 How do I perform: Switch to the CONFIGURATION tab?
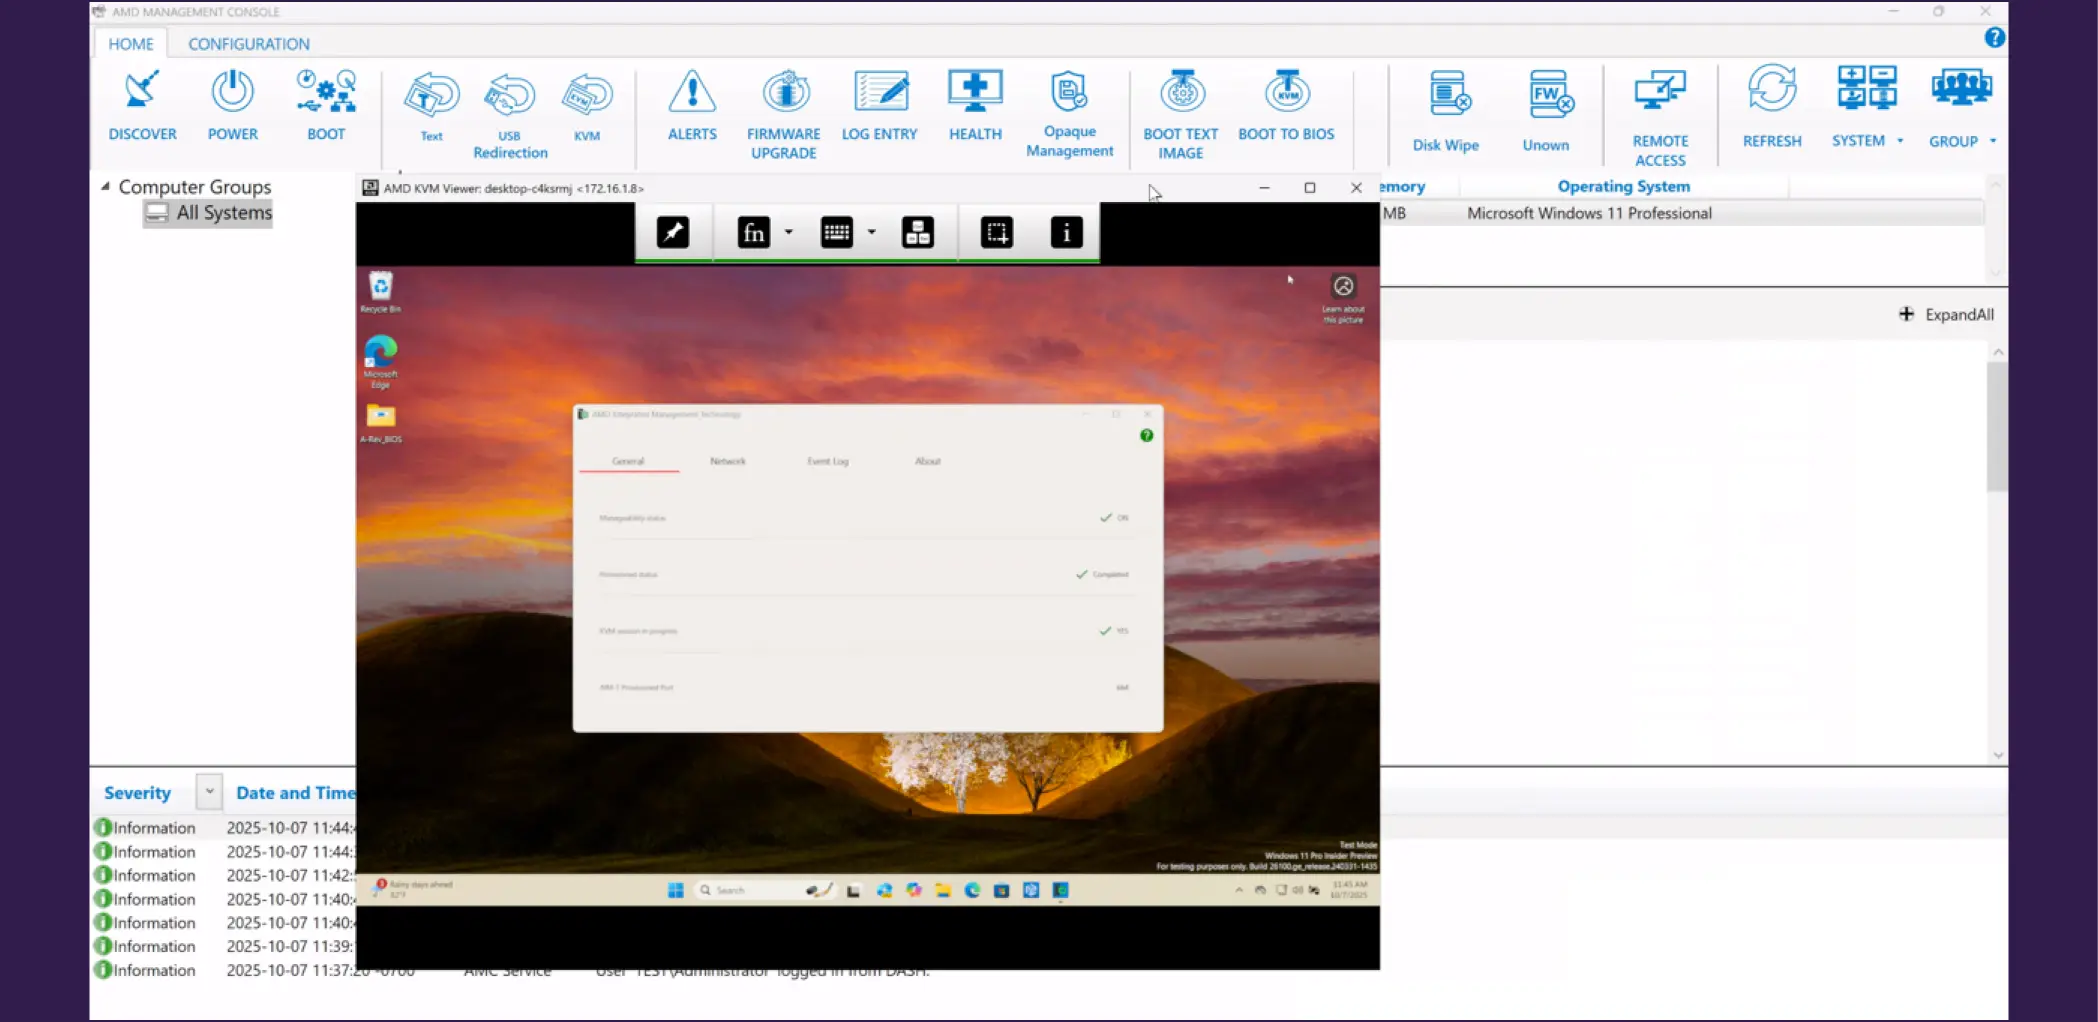click(247, 43)
